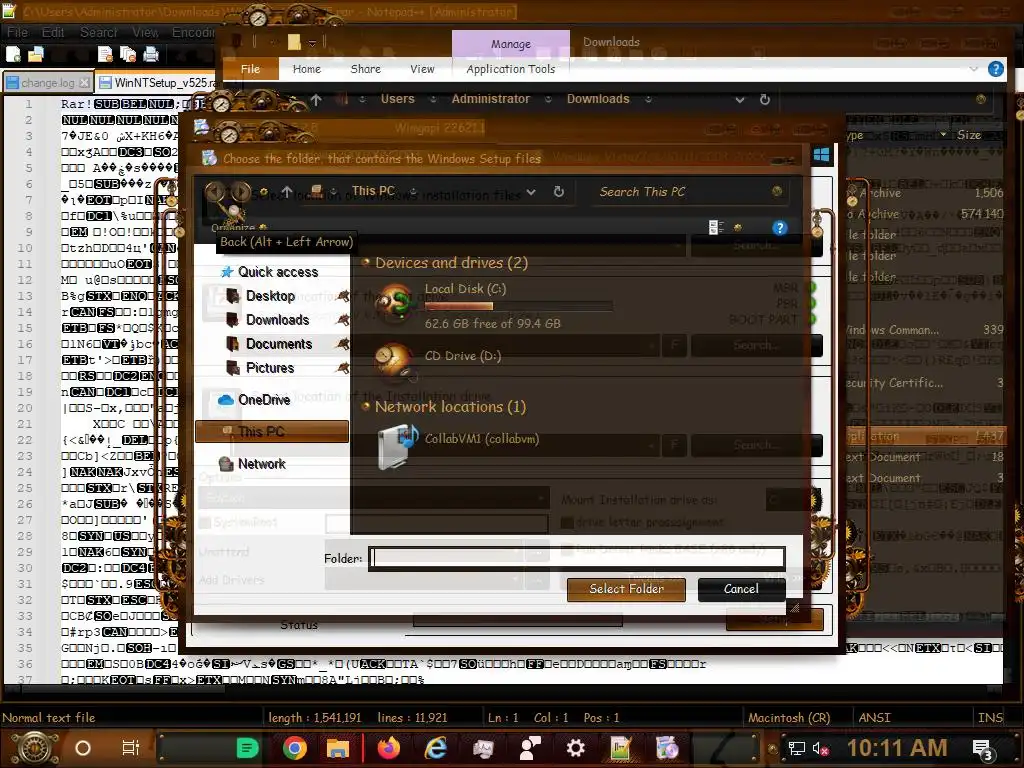
Task: Click ANSI encoding in status bar
Action: (874, 718)
